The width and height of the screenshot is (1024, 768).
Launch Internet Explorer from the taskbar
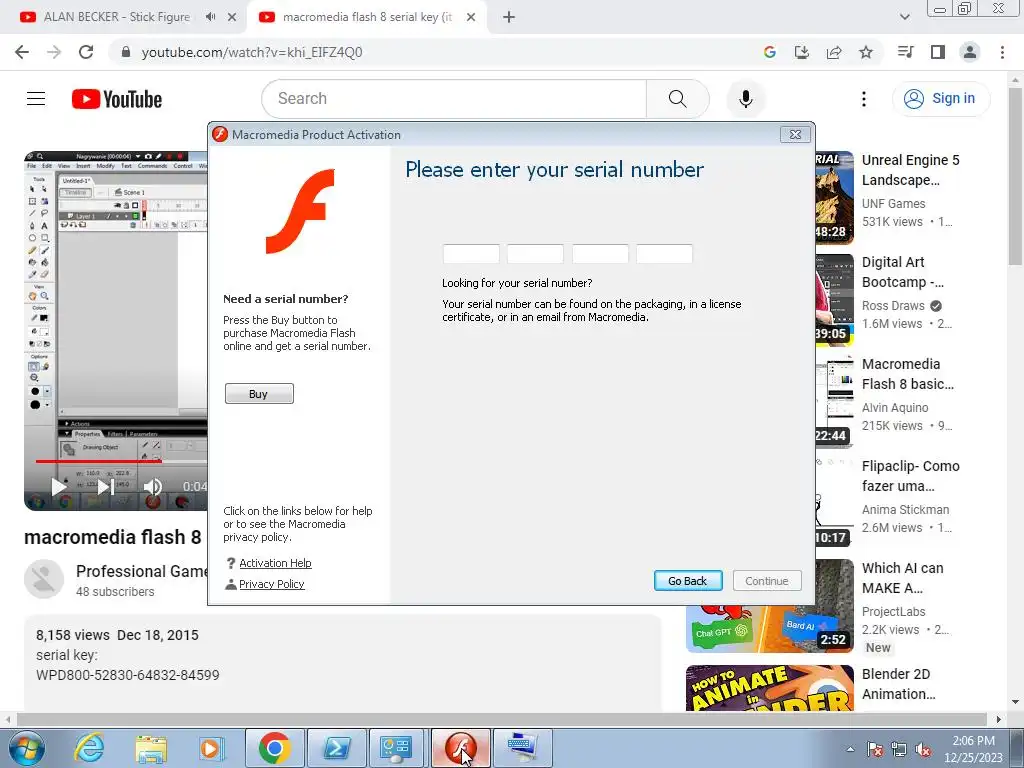89,748
